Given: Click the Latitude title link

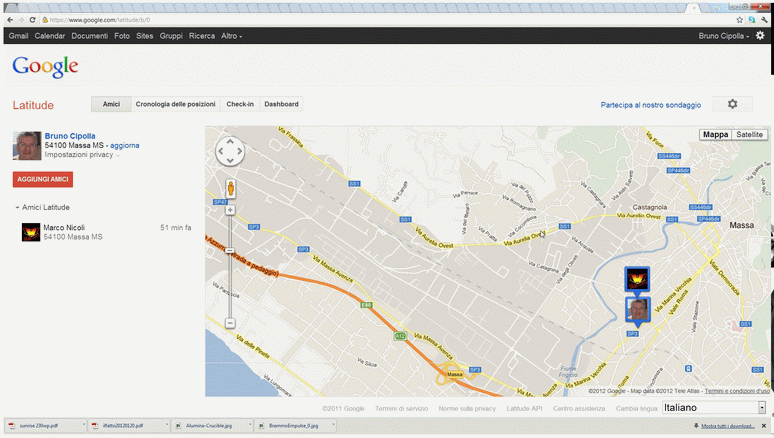Looking at the screenshot, I should click(33, 105).
